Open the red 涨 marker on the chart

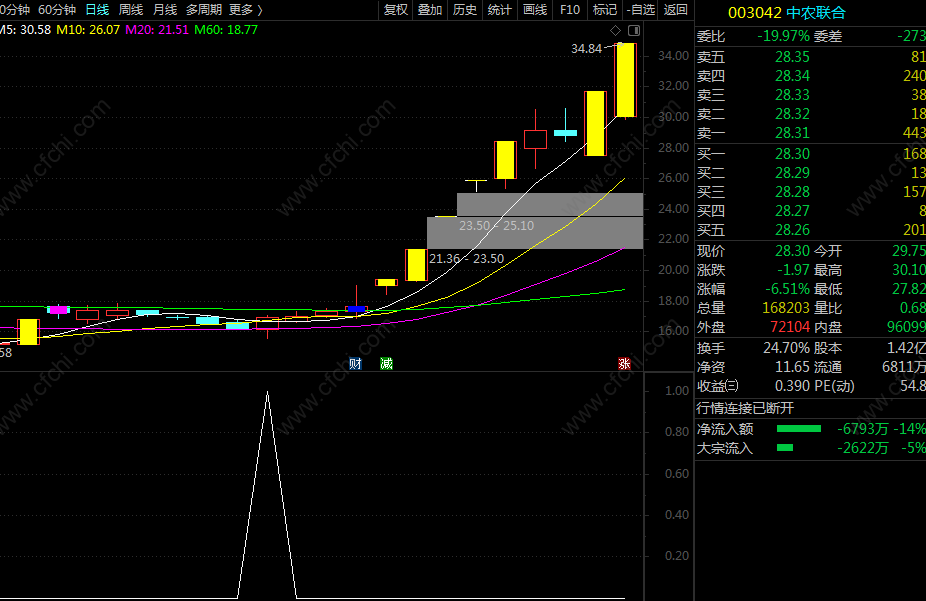pos(624,364)
